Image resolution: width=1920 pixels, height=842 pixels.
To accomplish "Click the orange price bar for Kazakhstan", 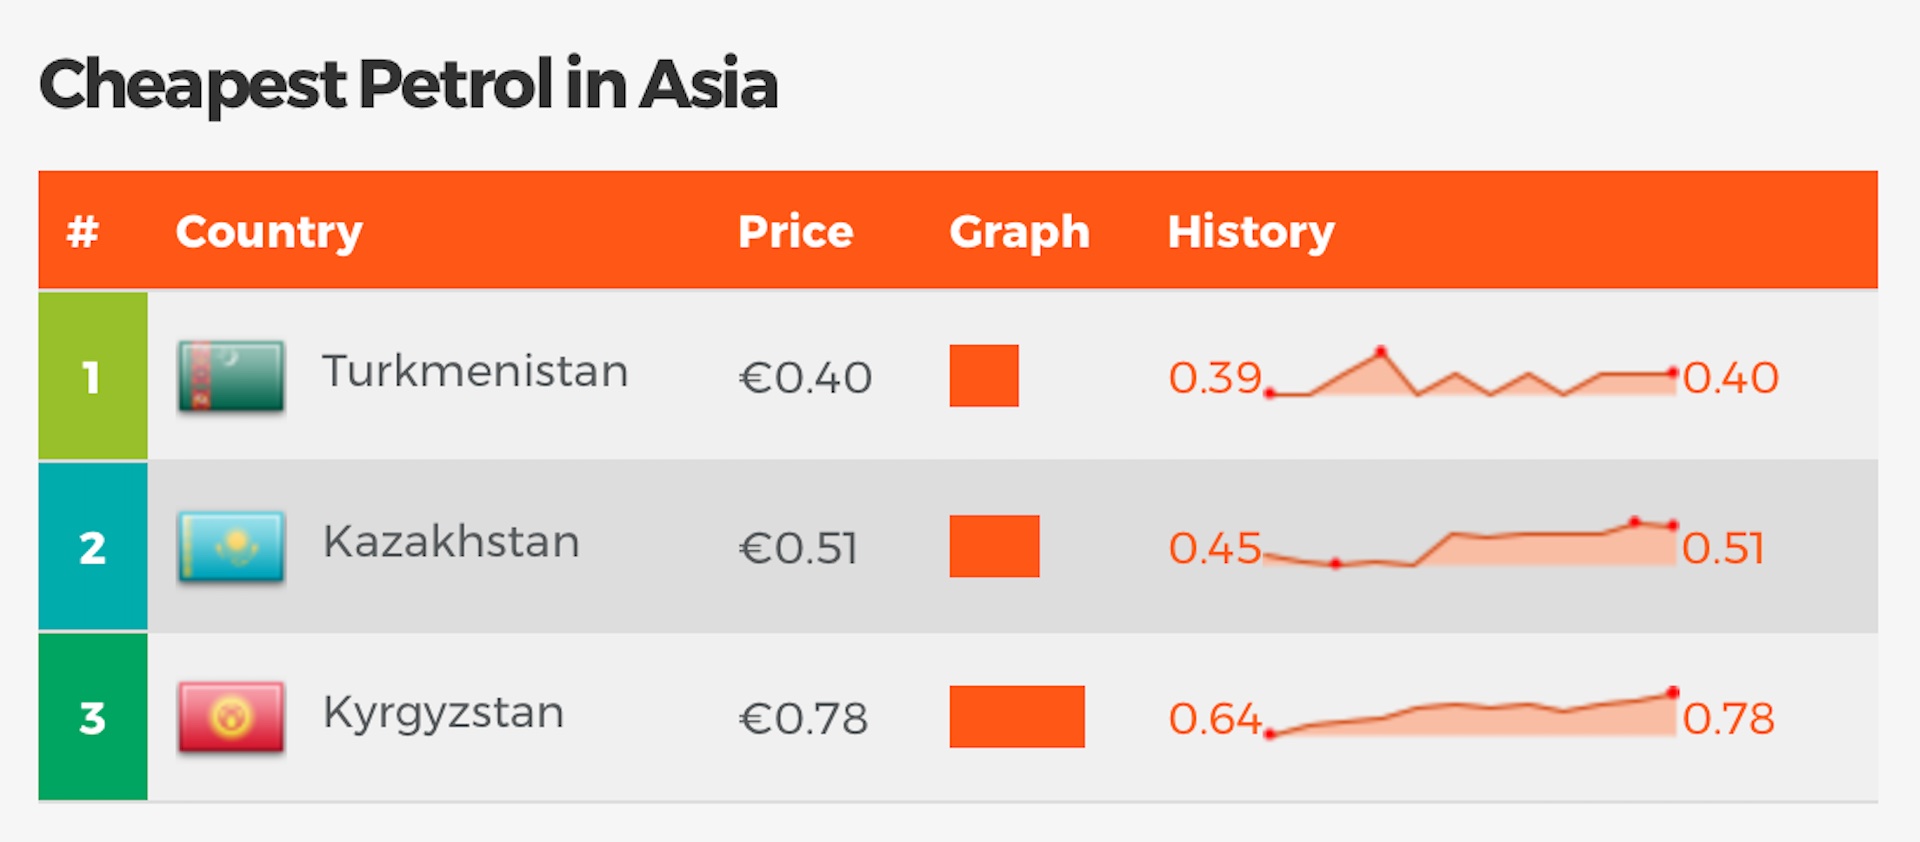I will click(995, 546).
